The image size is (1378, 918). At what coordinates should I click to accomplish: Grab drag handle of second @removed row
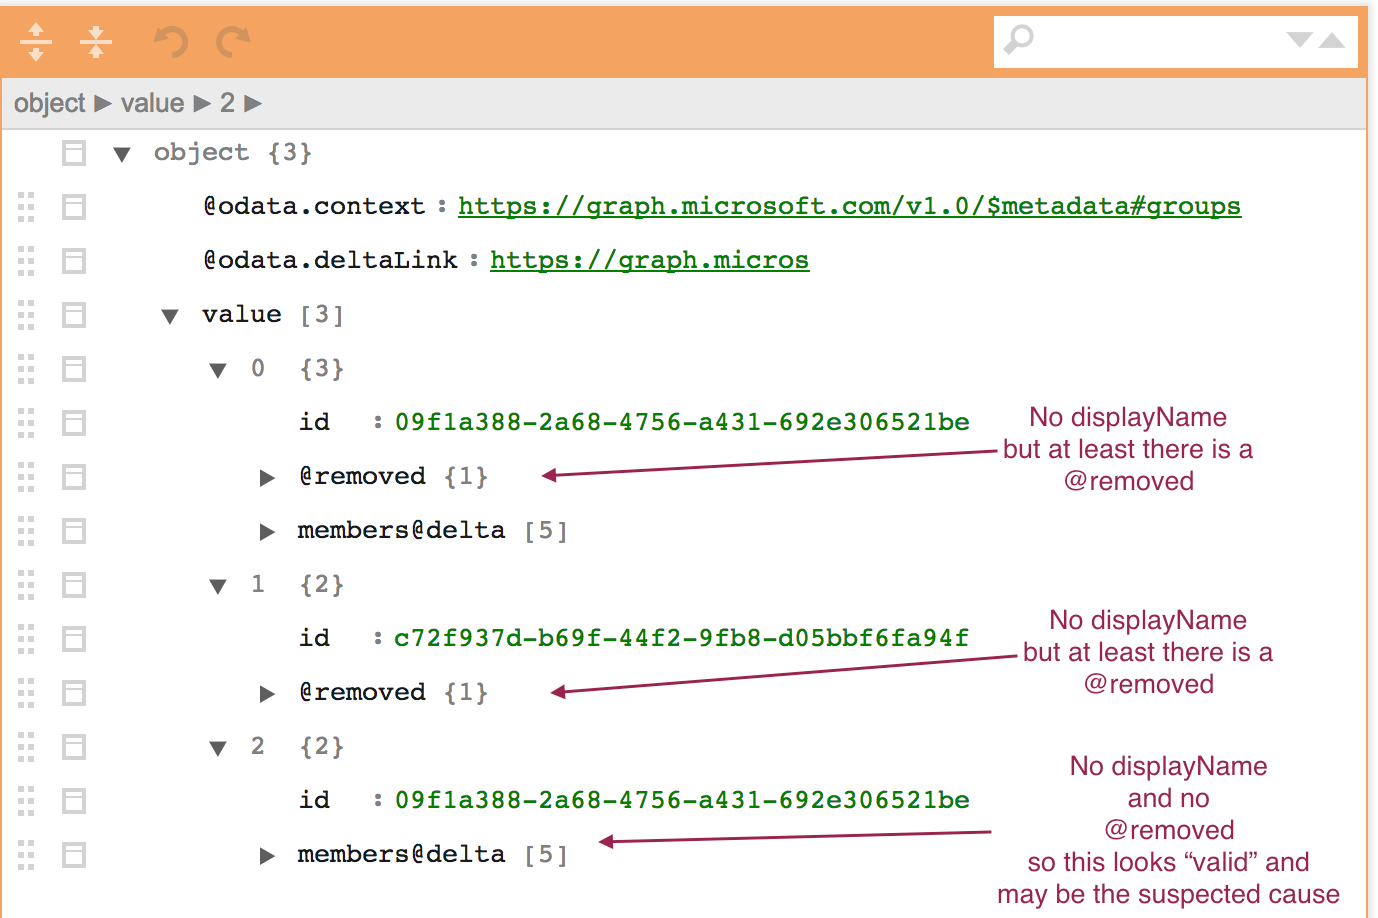(x=26, y=693)
